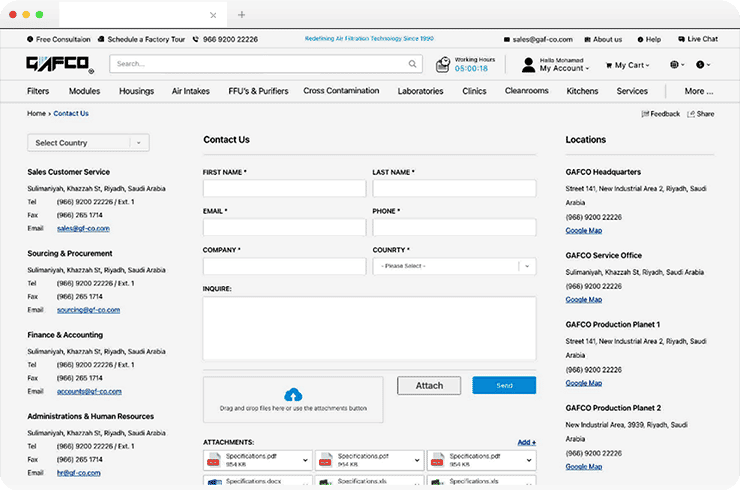Screen dimensions: 740x490
Task: Click the My Account user icon
Action: click(x=529, y=65)
